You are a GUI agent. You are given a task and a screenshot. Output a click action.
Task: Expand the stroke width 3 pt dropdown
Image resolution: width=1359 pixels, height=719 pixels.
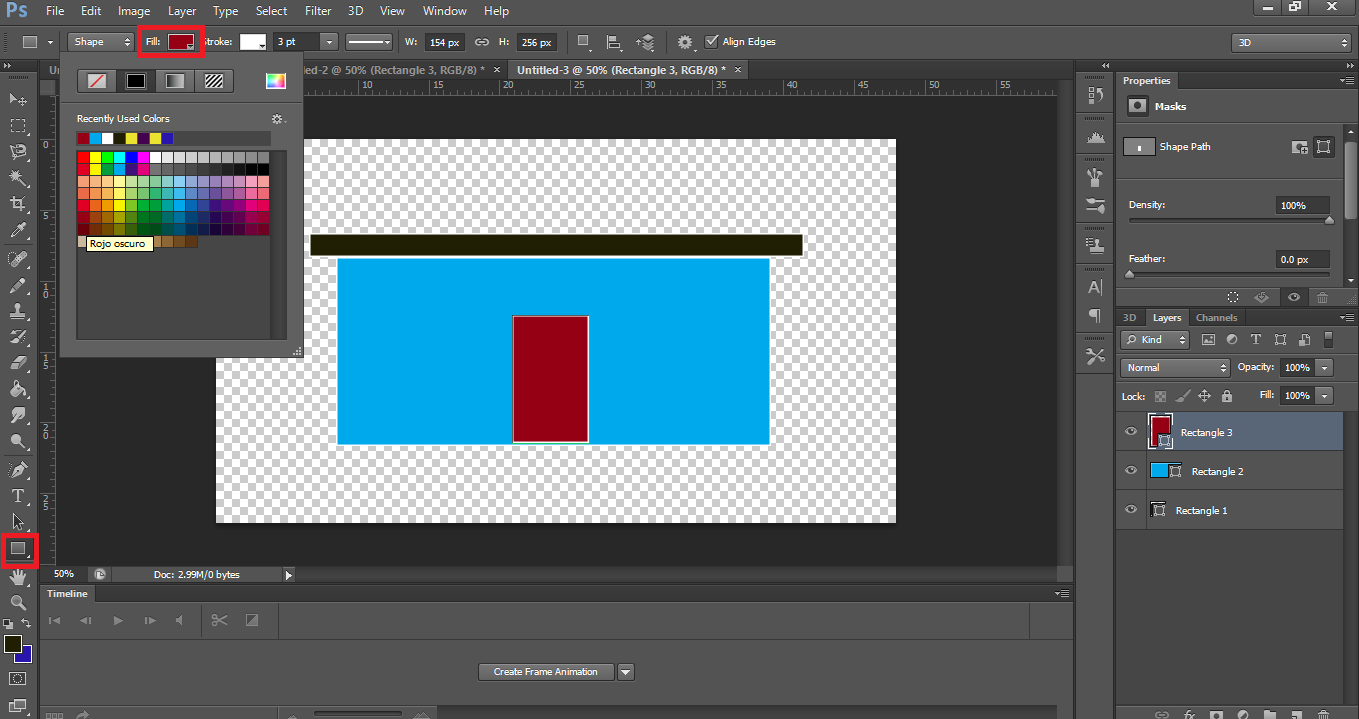(x=328, y=42)
